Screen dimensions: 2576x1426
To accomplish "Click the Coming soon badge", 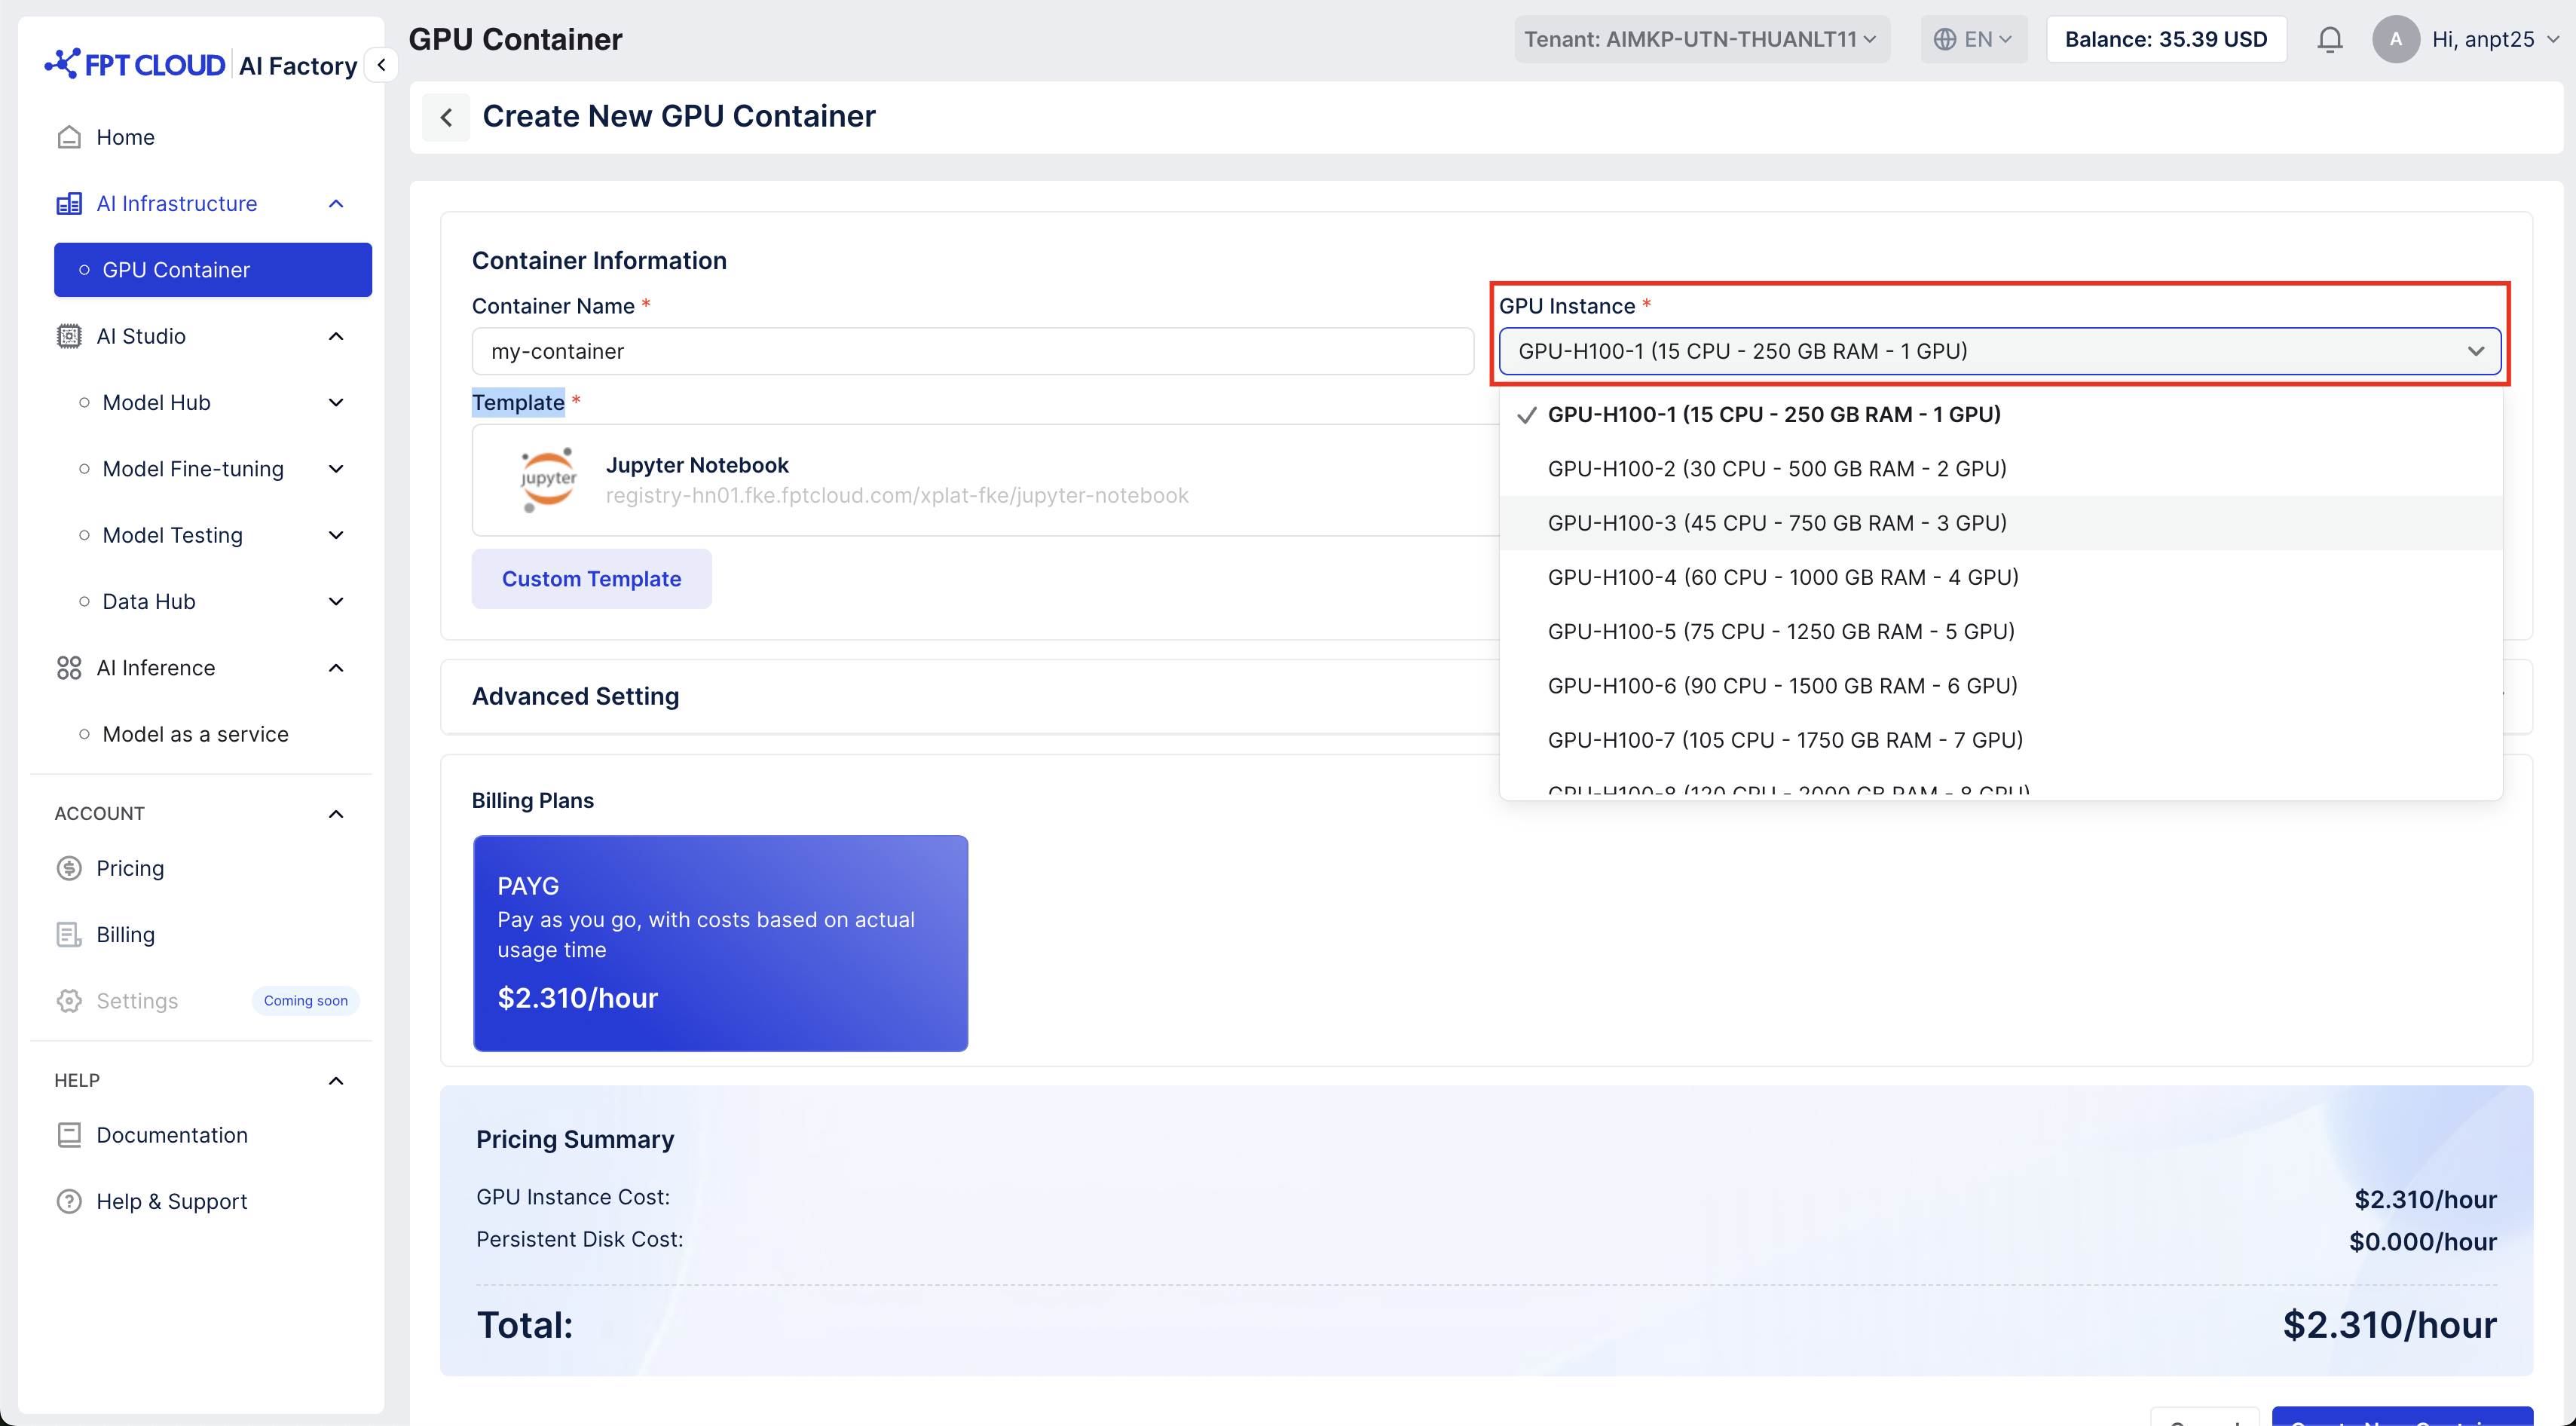I will coord(305,1001).
